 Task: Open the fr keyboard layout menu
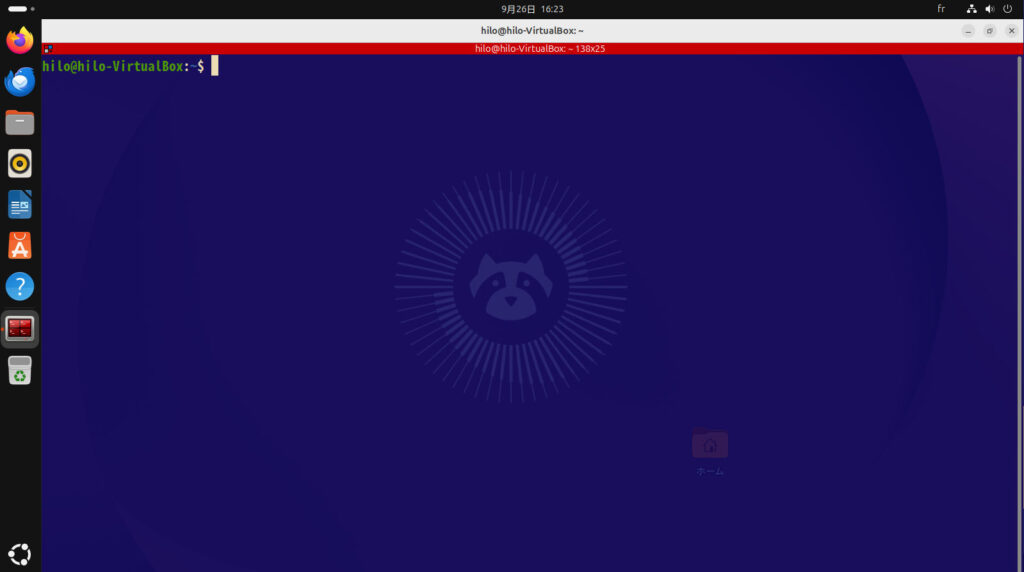pos(941,8)
